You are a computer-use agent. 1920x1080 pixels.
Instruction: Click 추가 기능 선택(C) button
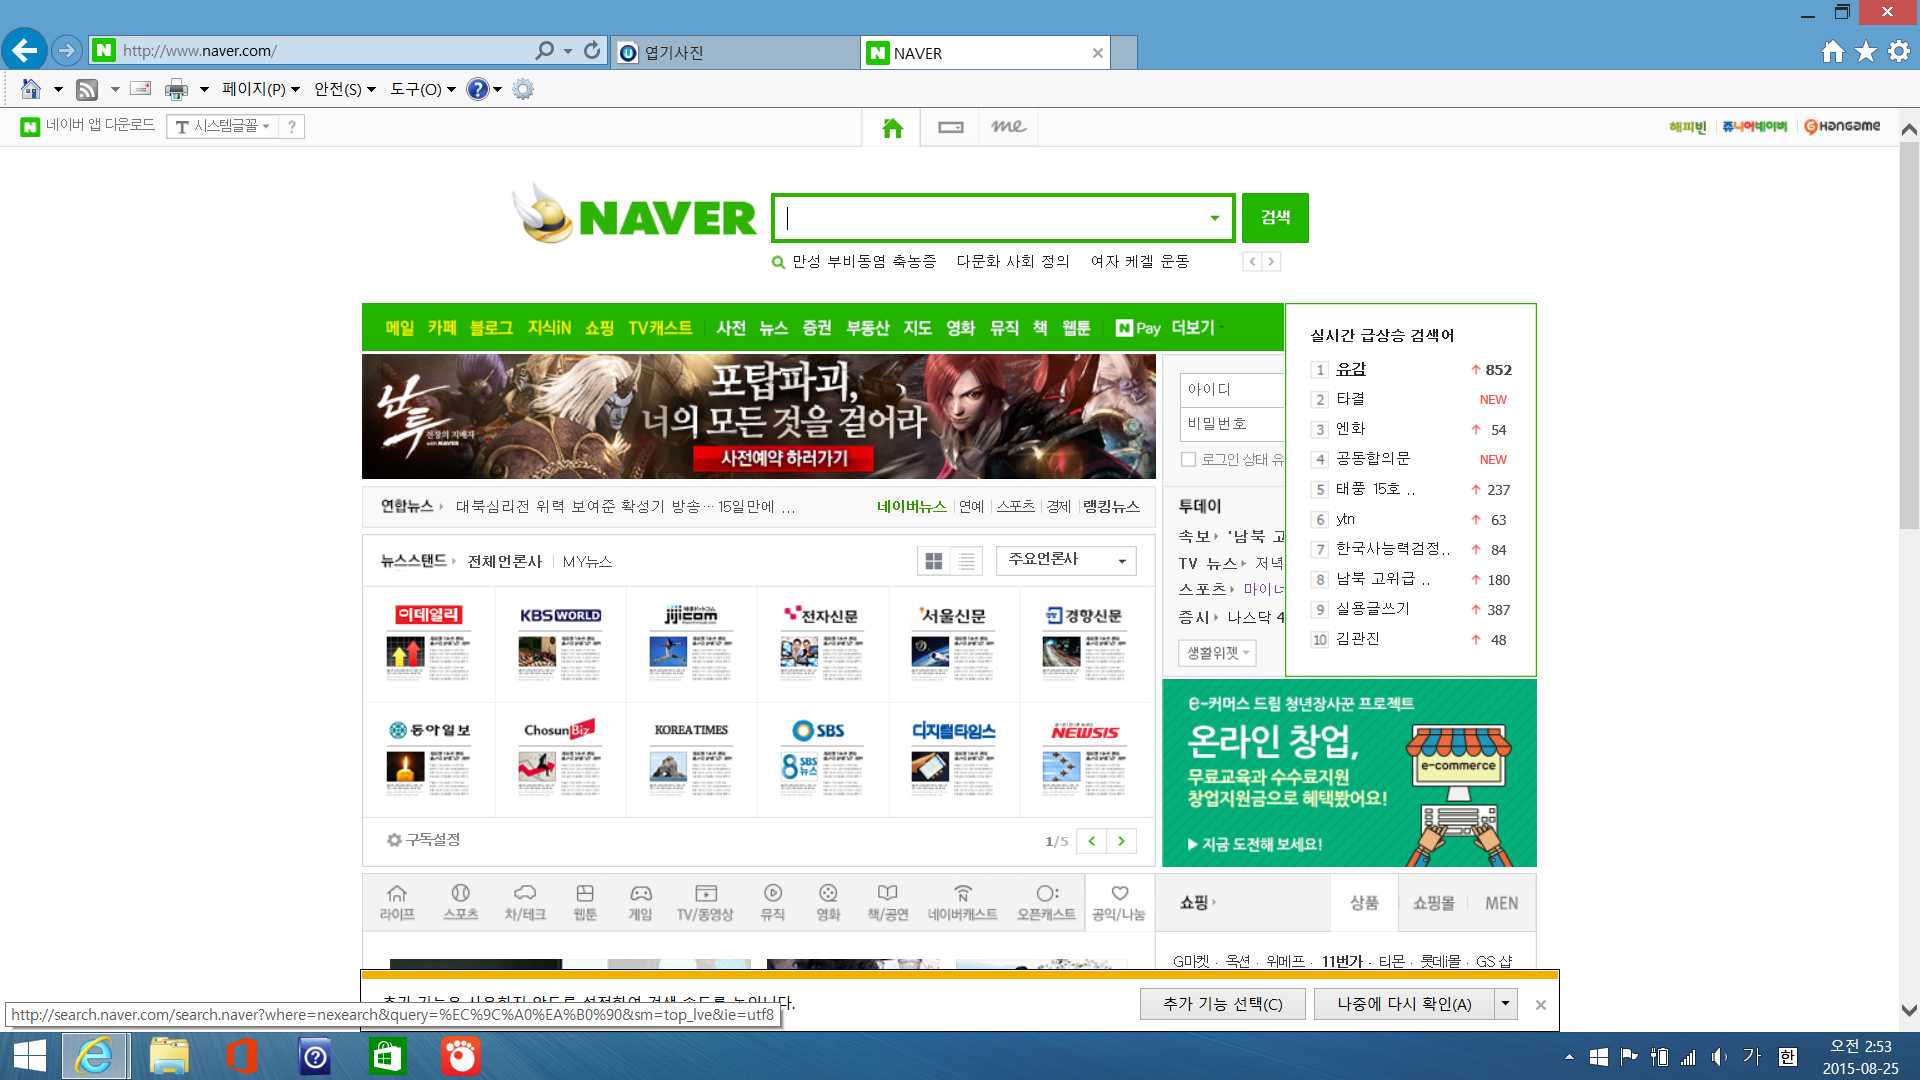click(x=1222, y=1003)
